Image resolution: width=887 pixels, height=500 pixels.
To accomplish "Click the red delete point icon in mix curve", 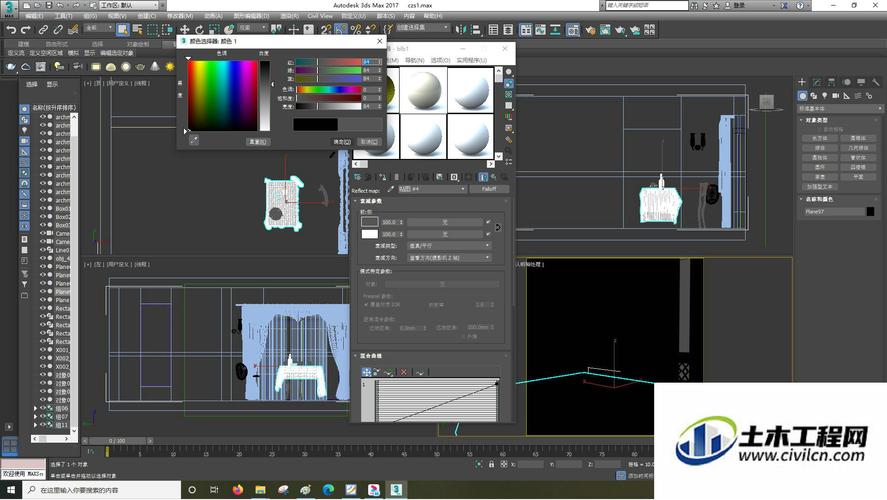I will 404,372.
